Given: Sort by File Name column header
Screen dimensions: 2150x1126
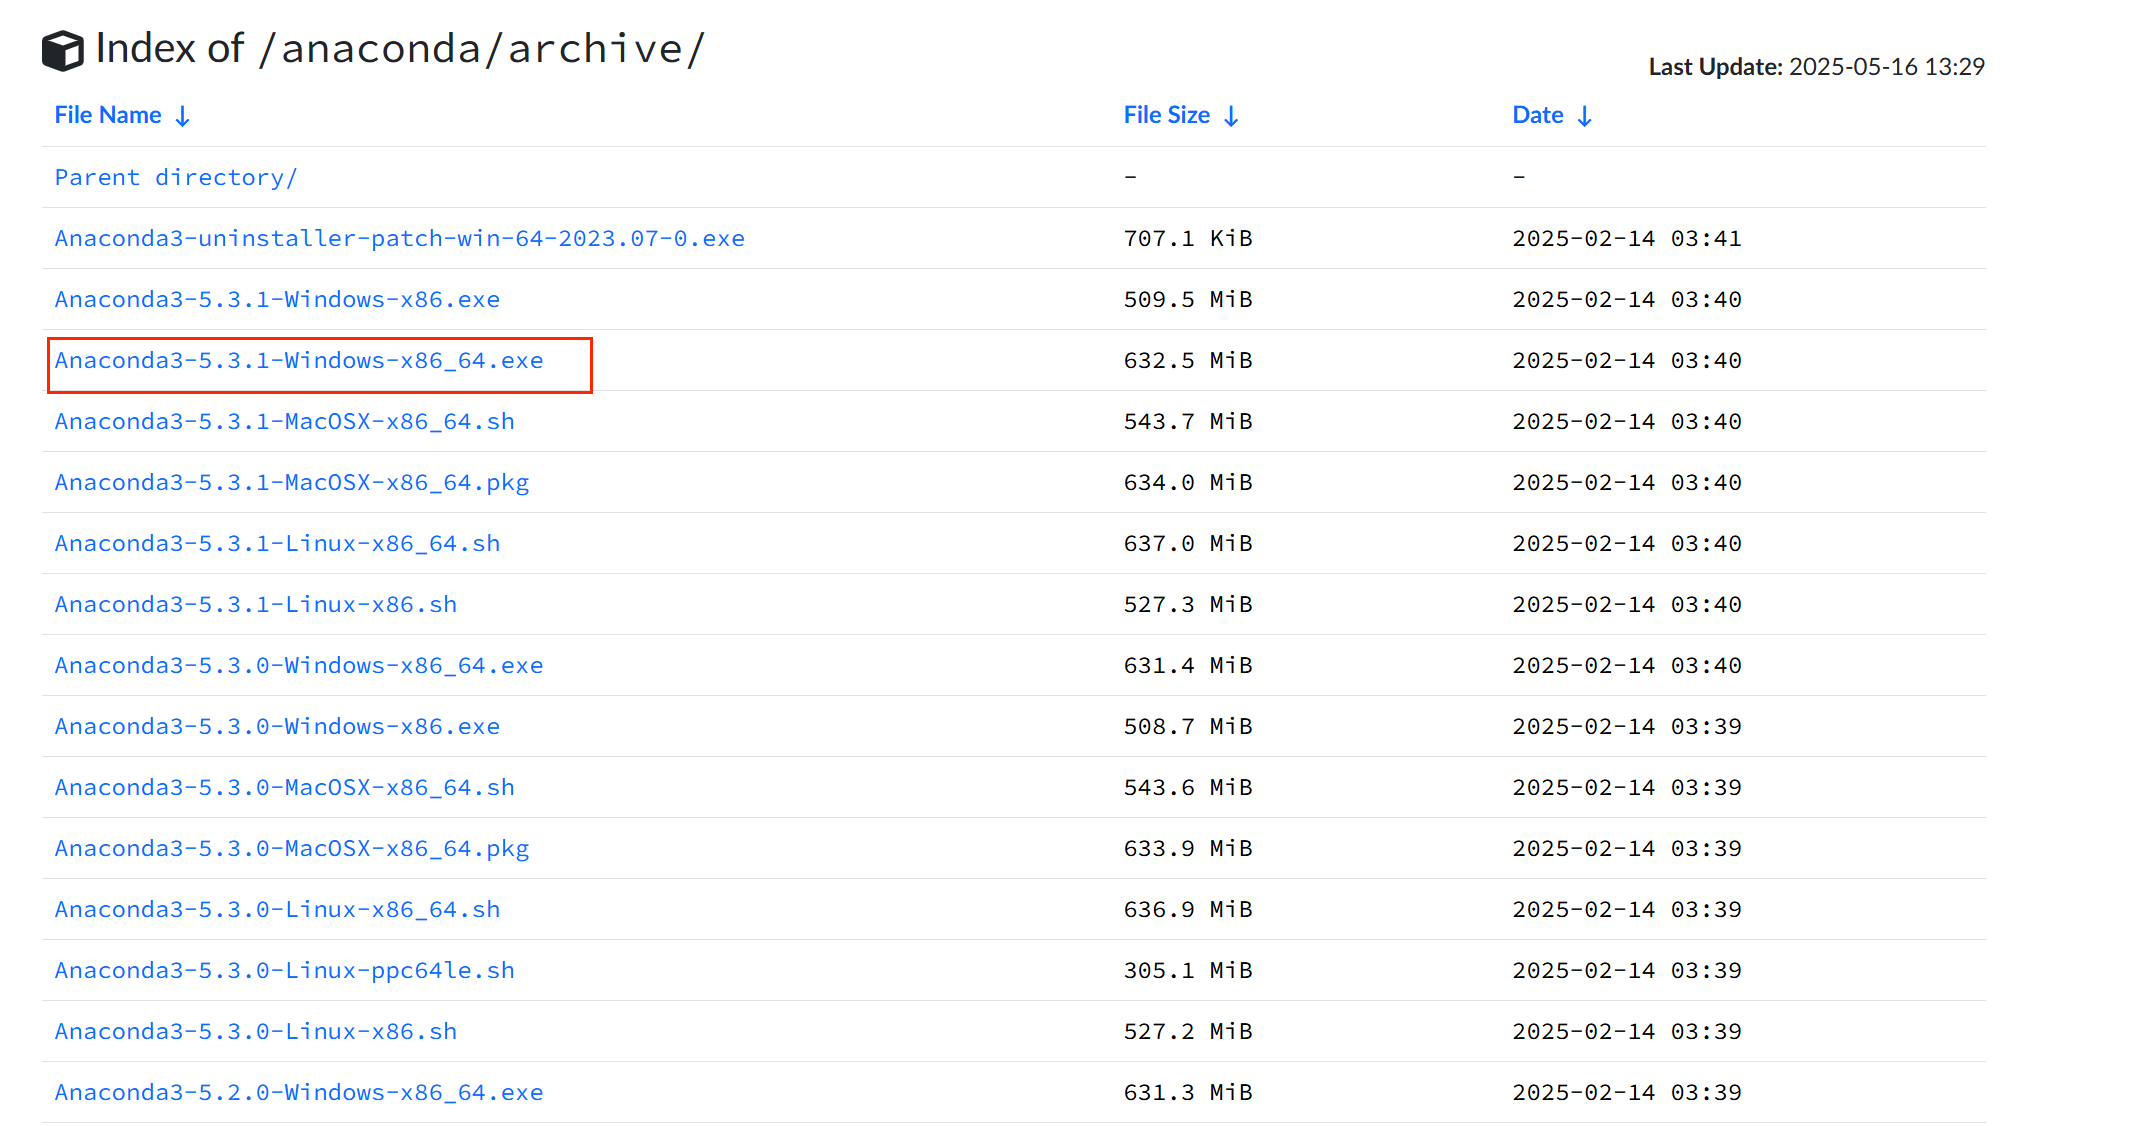Looking at the screenshot, I should coord(108,115).
